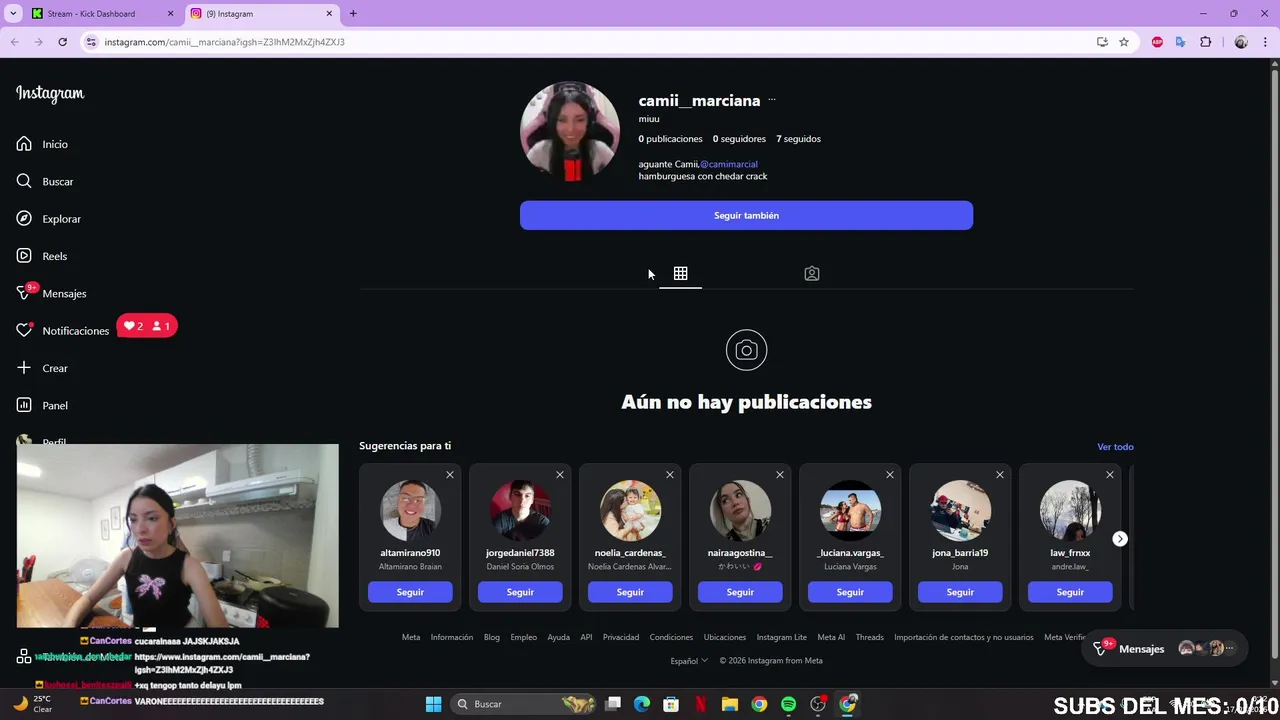Dismiss _luciana.vargas_ suggestion
Viewport: 1280px width, 720px height.
(890, 475)
